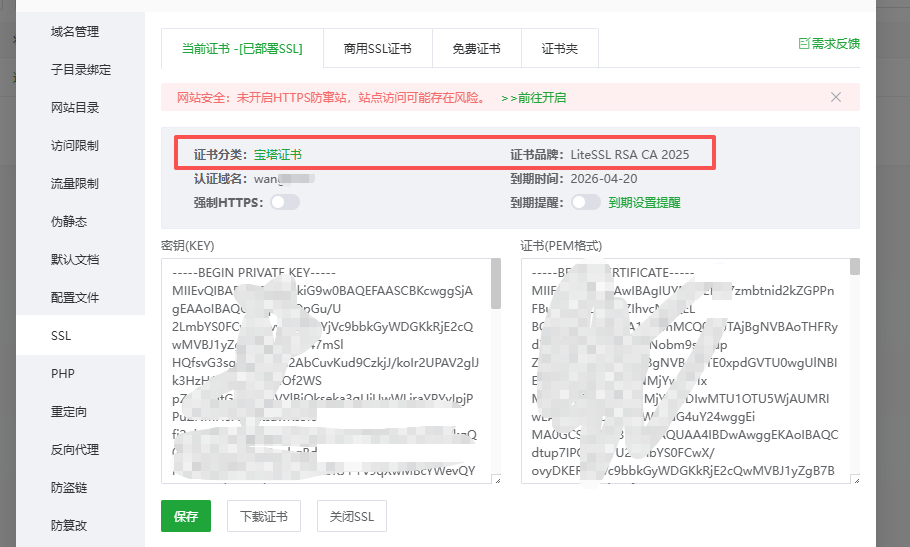The height and width of the screenshot is (547, 910).
Task: Follow the >>前往开启 link
Action: [x=533, y=98]
